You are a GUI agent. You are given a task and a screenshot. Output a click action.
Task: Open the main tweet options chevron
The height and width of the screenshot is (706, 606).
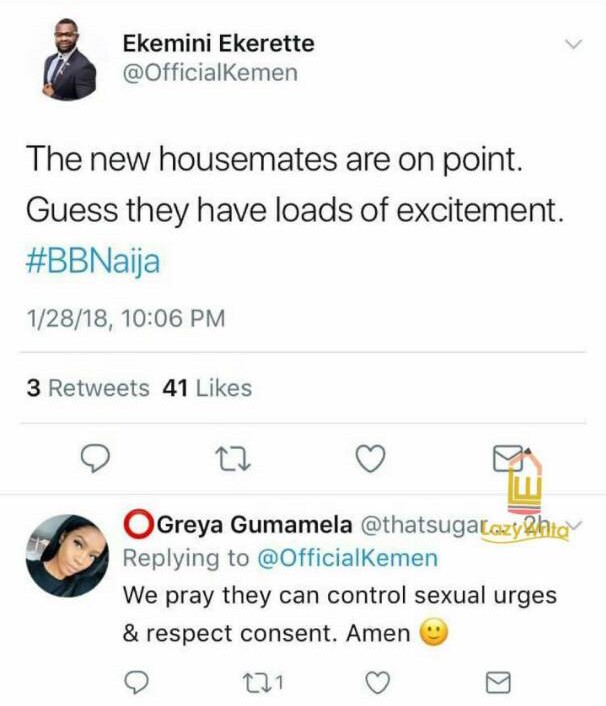click(574, 44)
